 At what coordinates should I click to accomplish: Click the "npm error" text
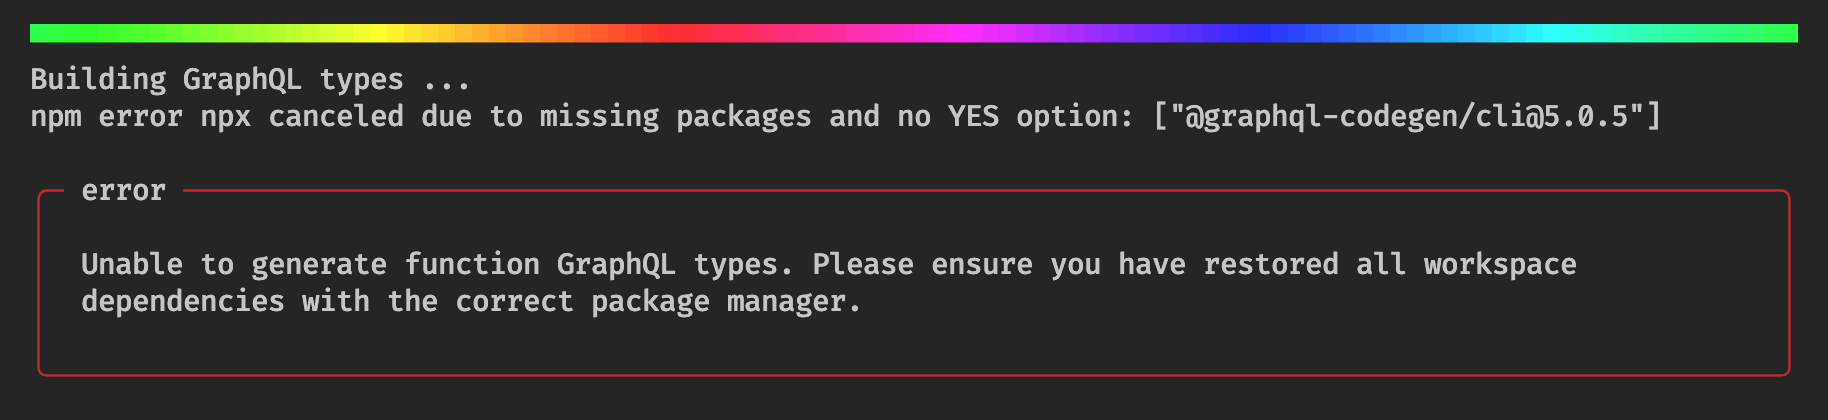click(x=106, y=117)
